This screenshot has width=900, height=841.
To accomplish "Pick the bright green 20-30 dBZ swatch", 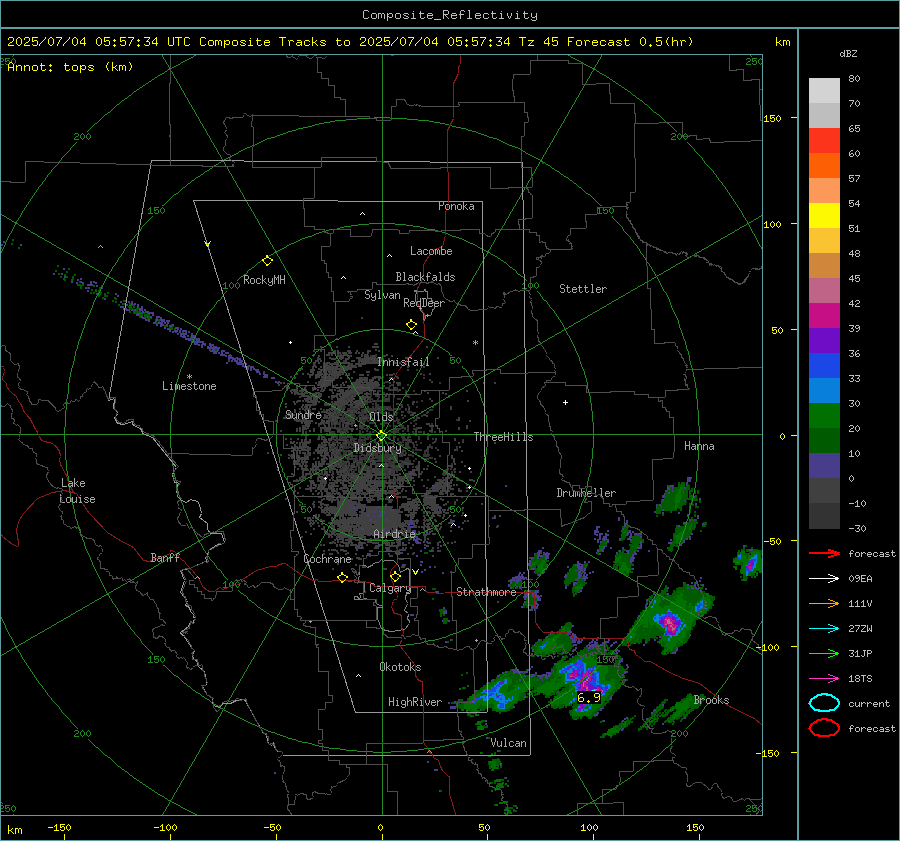I will coord(824,416).
